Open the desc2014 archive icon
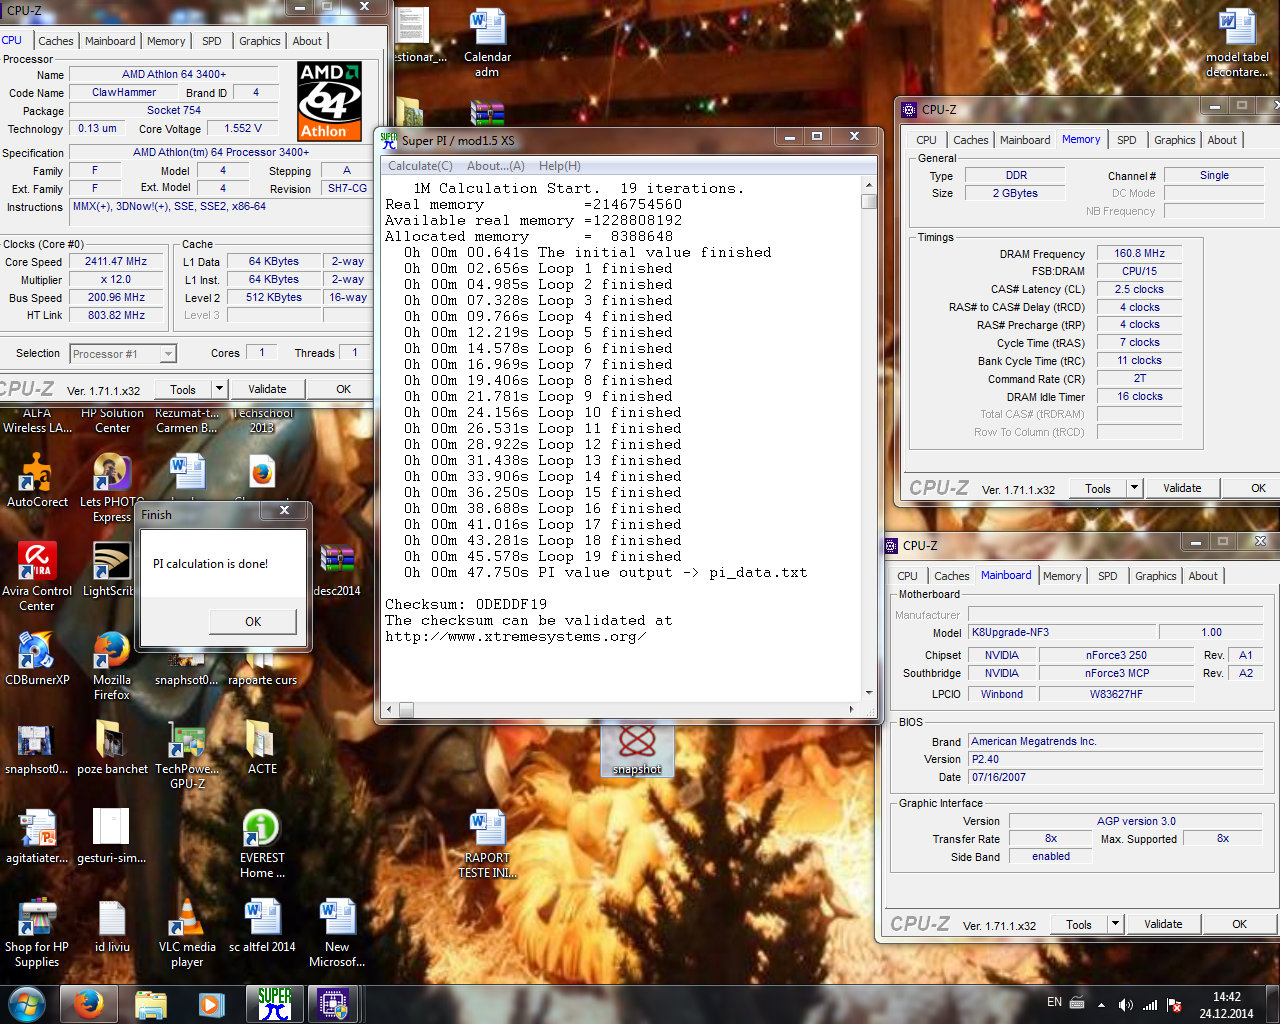 coord(337,569)
